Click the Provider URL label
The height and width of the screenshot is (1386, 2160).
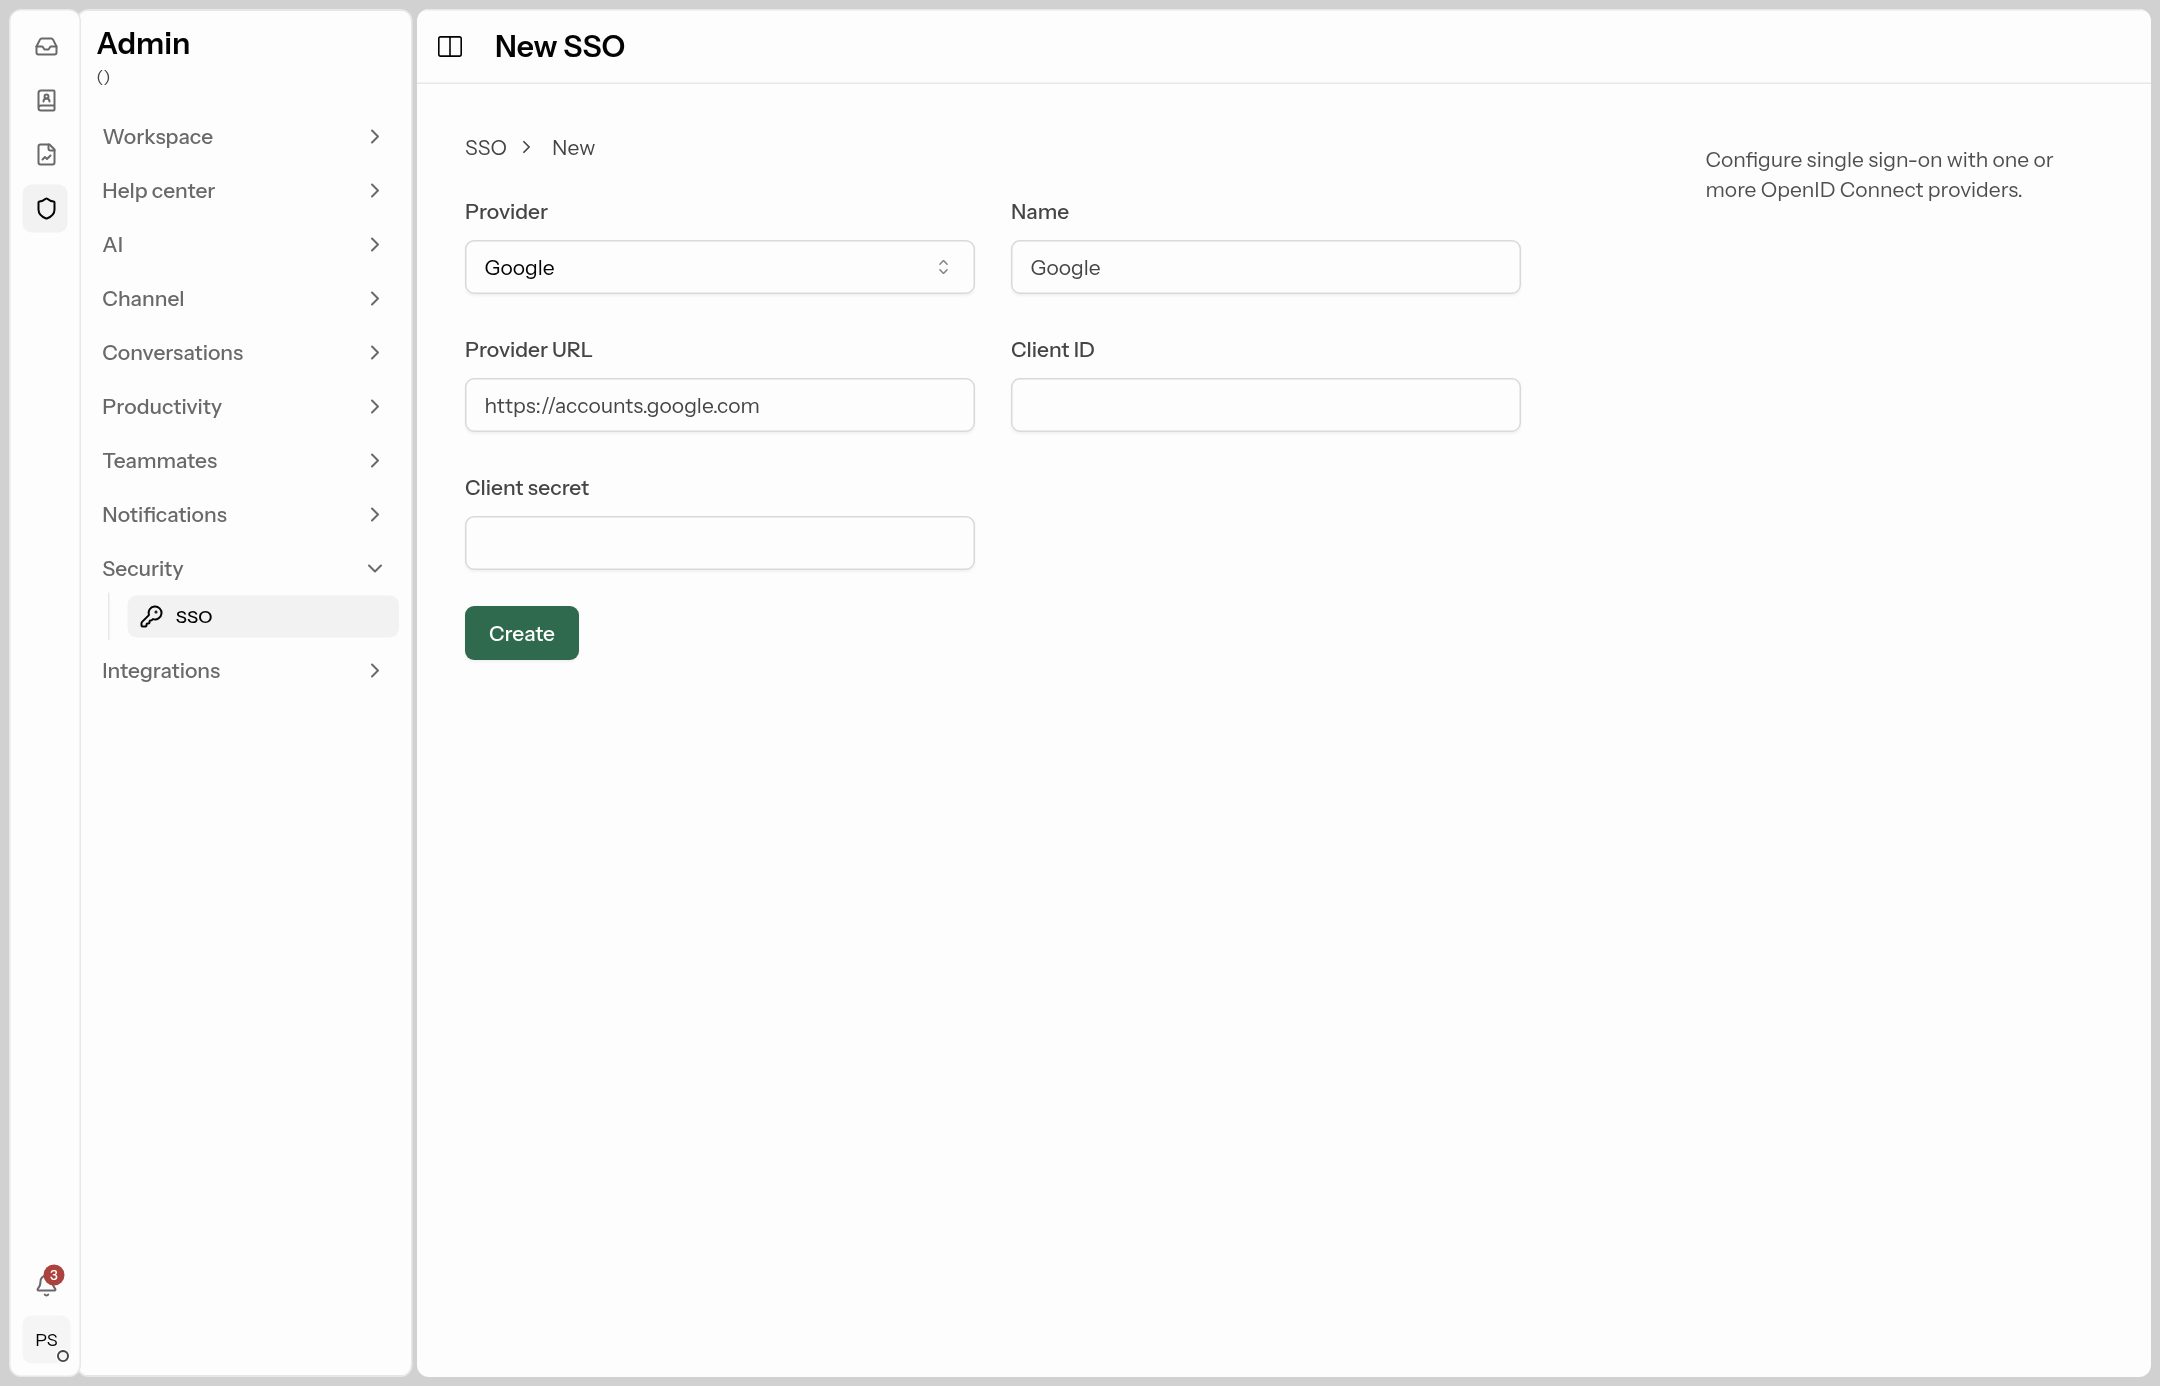528,350
